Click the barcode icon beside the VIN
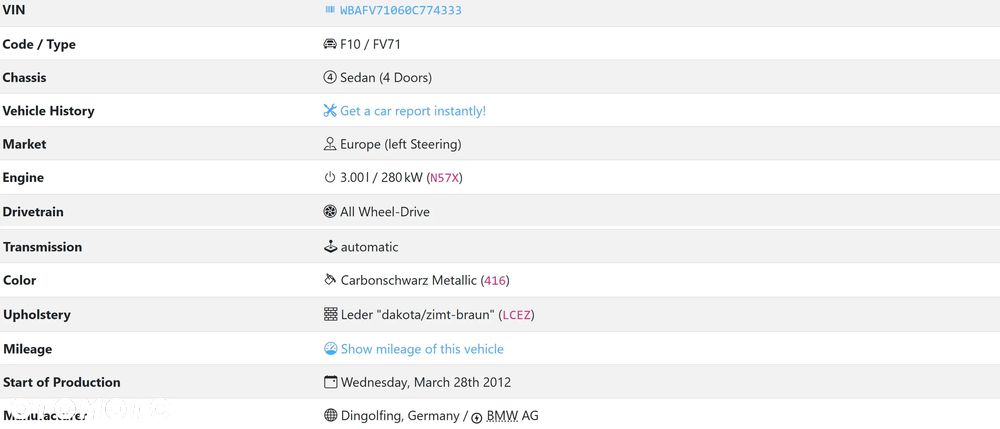1000x429 pixels. coord(330,10)
